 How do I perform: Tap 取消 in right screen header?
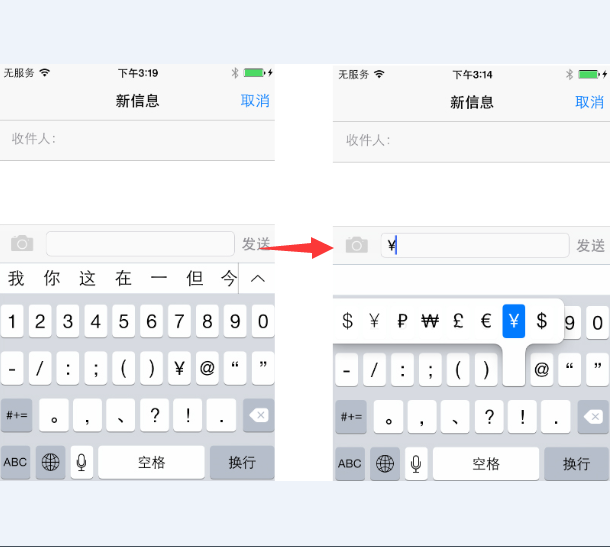(589, 102)
